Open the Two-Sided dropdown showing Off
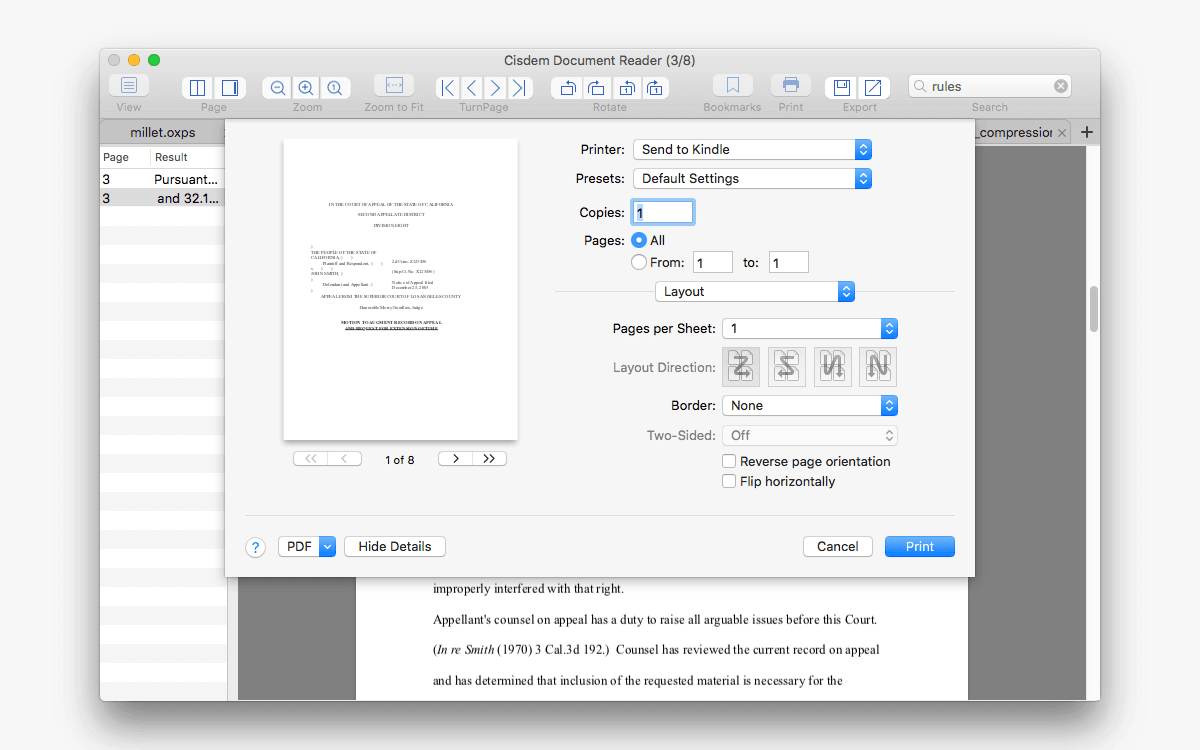This screenshot has height=750, width=1200. (x=810, y=435)
